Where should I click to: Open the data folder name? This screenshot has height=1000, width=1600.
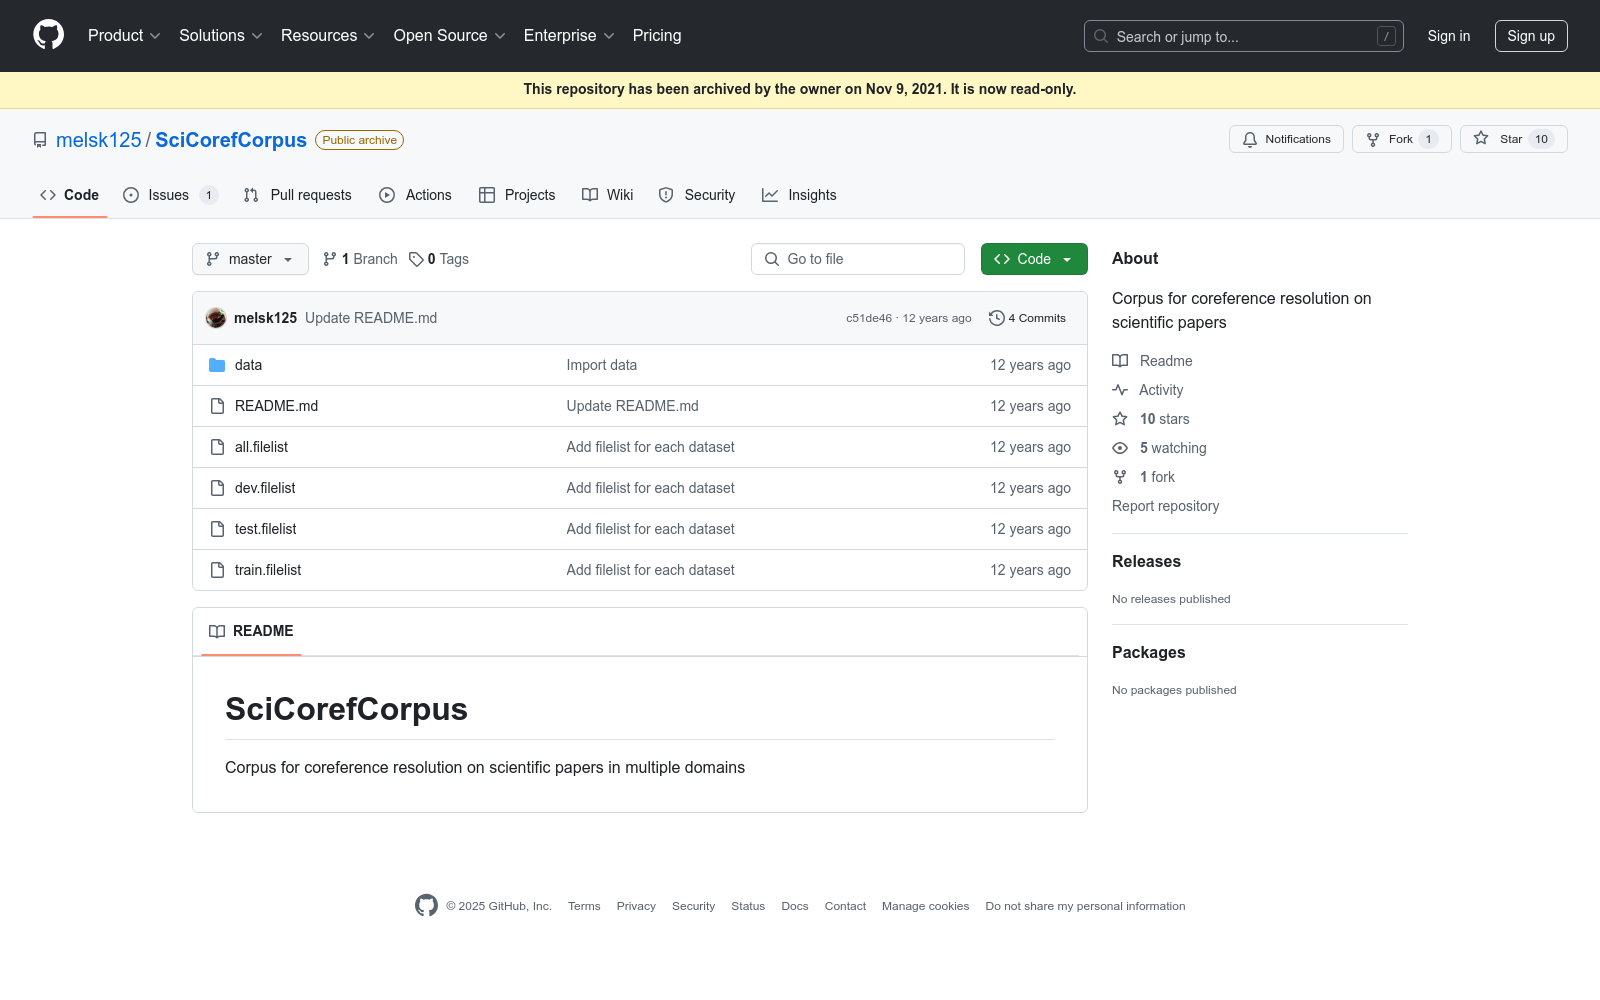coord(248,365)
